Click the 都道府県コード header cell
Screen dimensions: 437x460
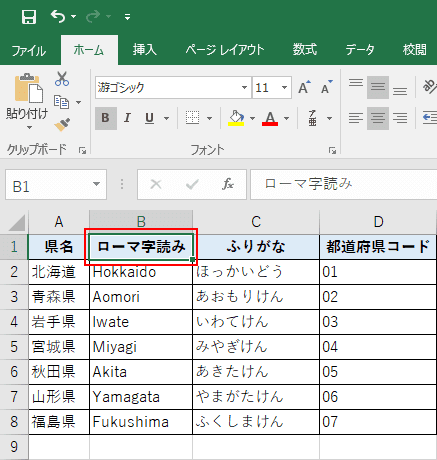pos(378,247)
